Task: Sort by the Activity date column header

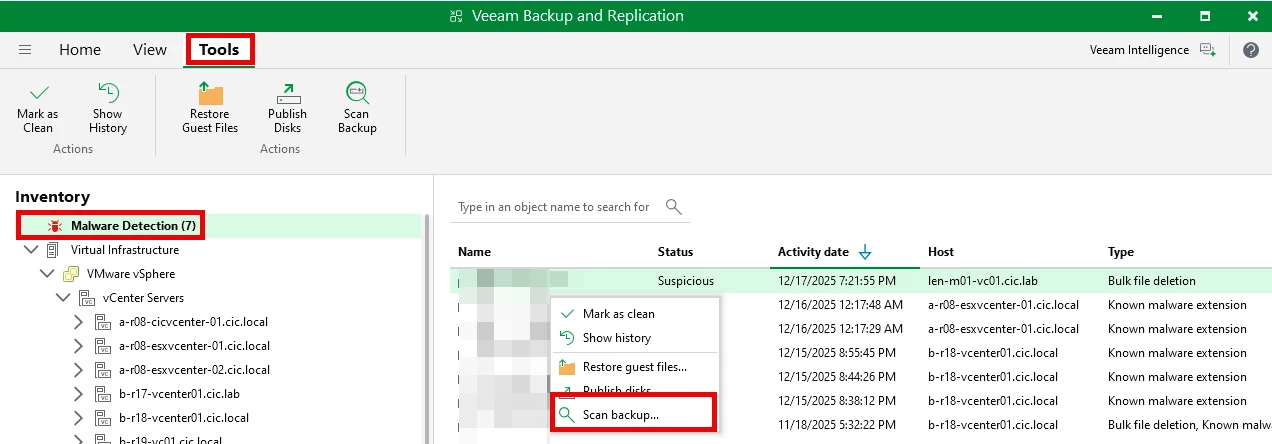Action: tap(813, 252)
